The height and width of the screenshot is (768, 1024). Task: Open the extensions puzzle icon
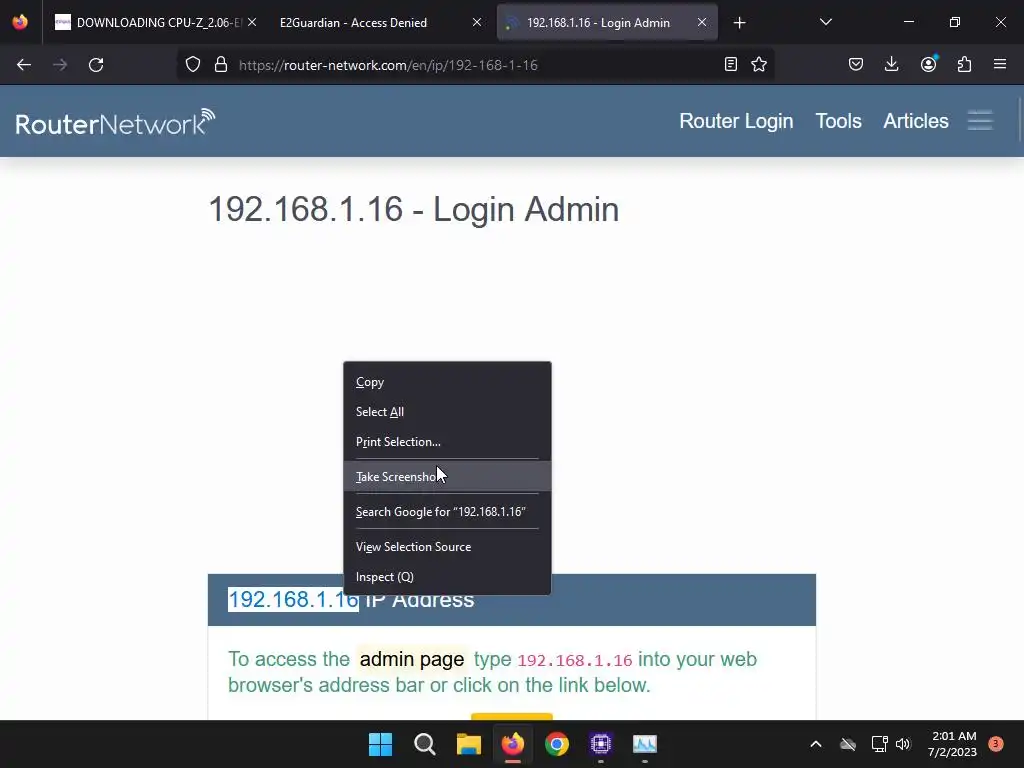[964, 64]
